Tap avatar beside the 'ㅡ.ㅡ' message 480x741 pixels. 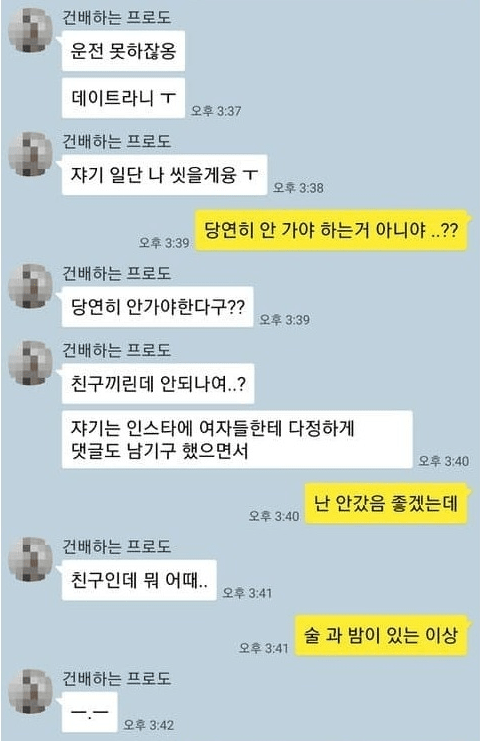tap(31, 691)
